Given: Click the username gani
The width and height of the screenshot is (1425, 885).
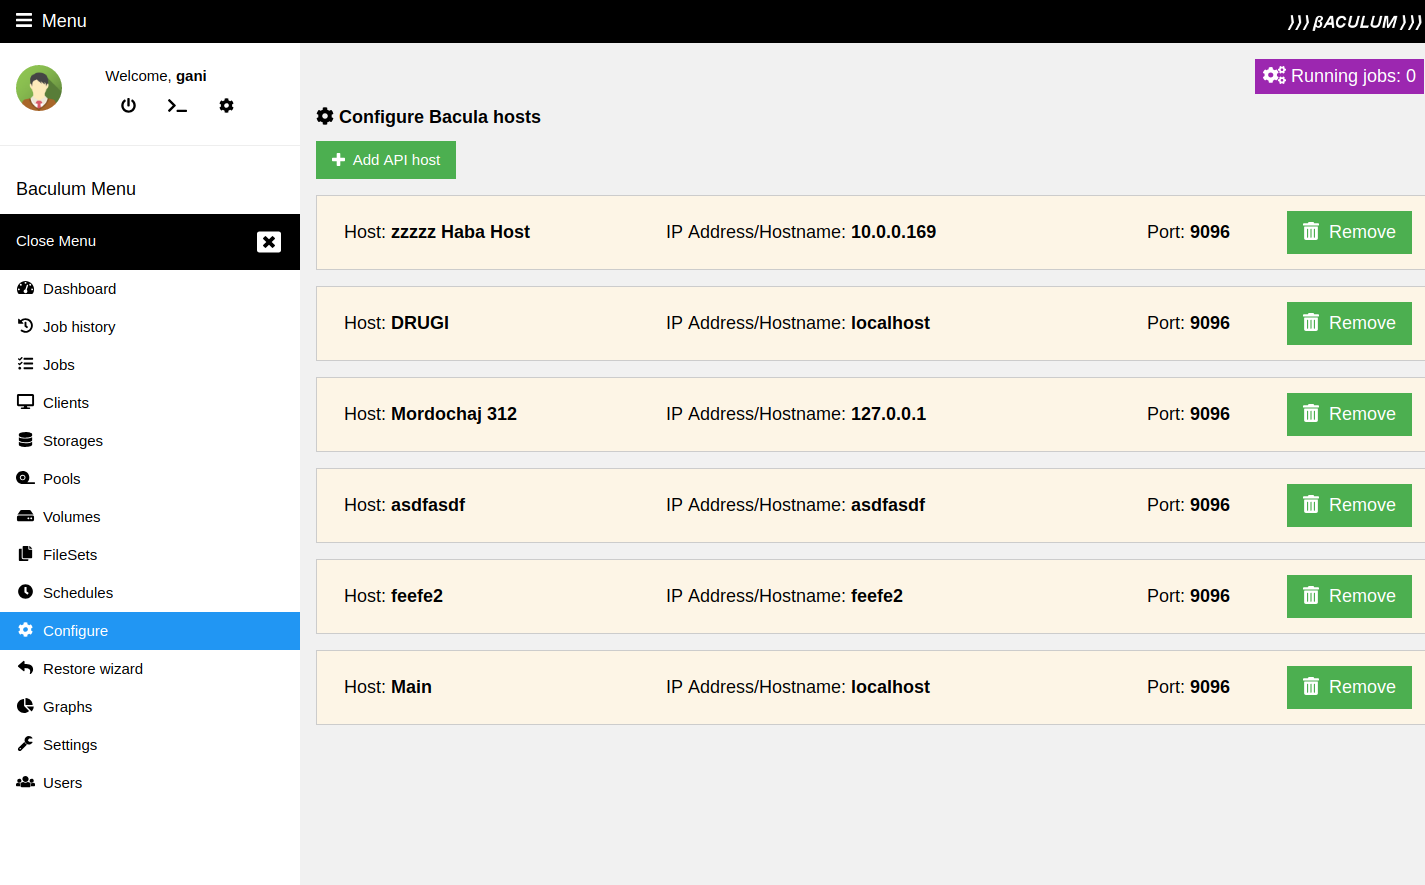Looking at the screenshot, I should click(x=191, y=76).
